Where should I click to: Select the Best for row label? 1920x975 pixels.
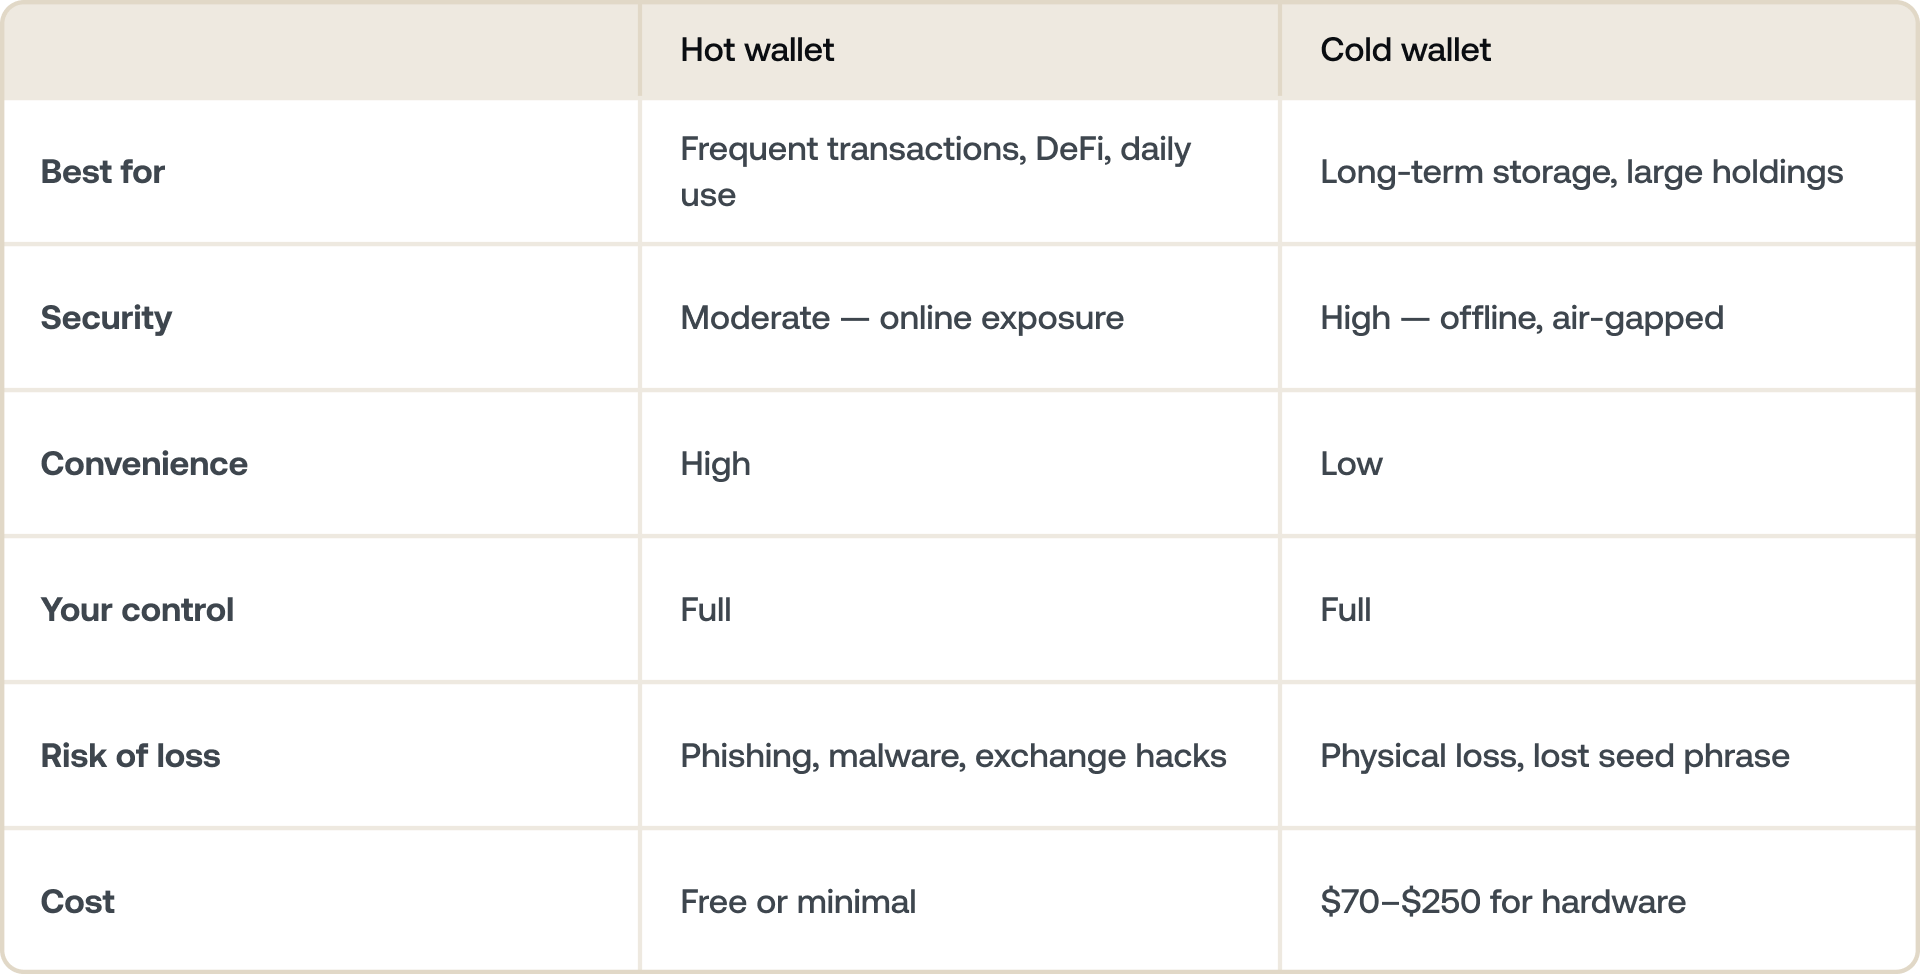pos(103,172)
